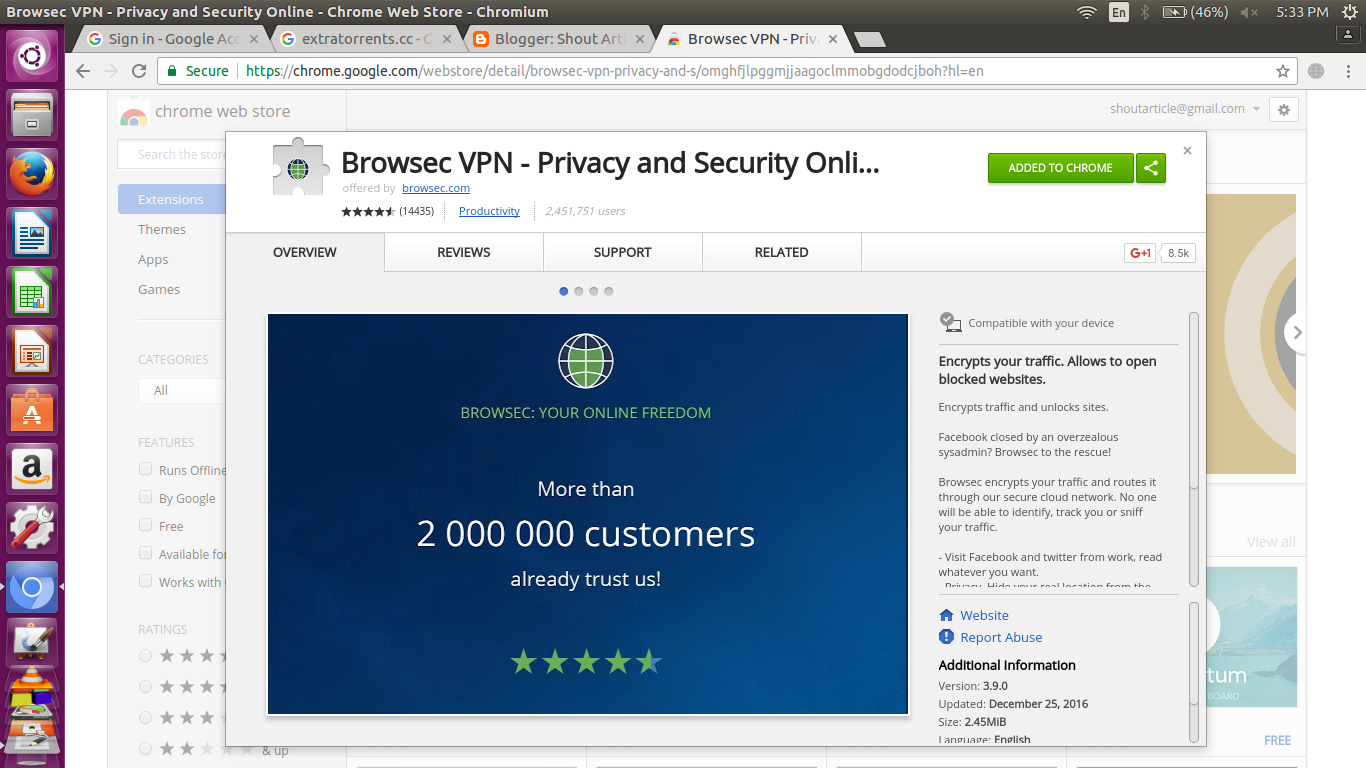Image resolution: width=1366 pixels, height=768 pixels.
Task: Click the green share icon button
Action: [x=1151, y=168]
